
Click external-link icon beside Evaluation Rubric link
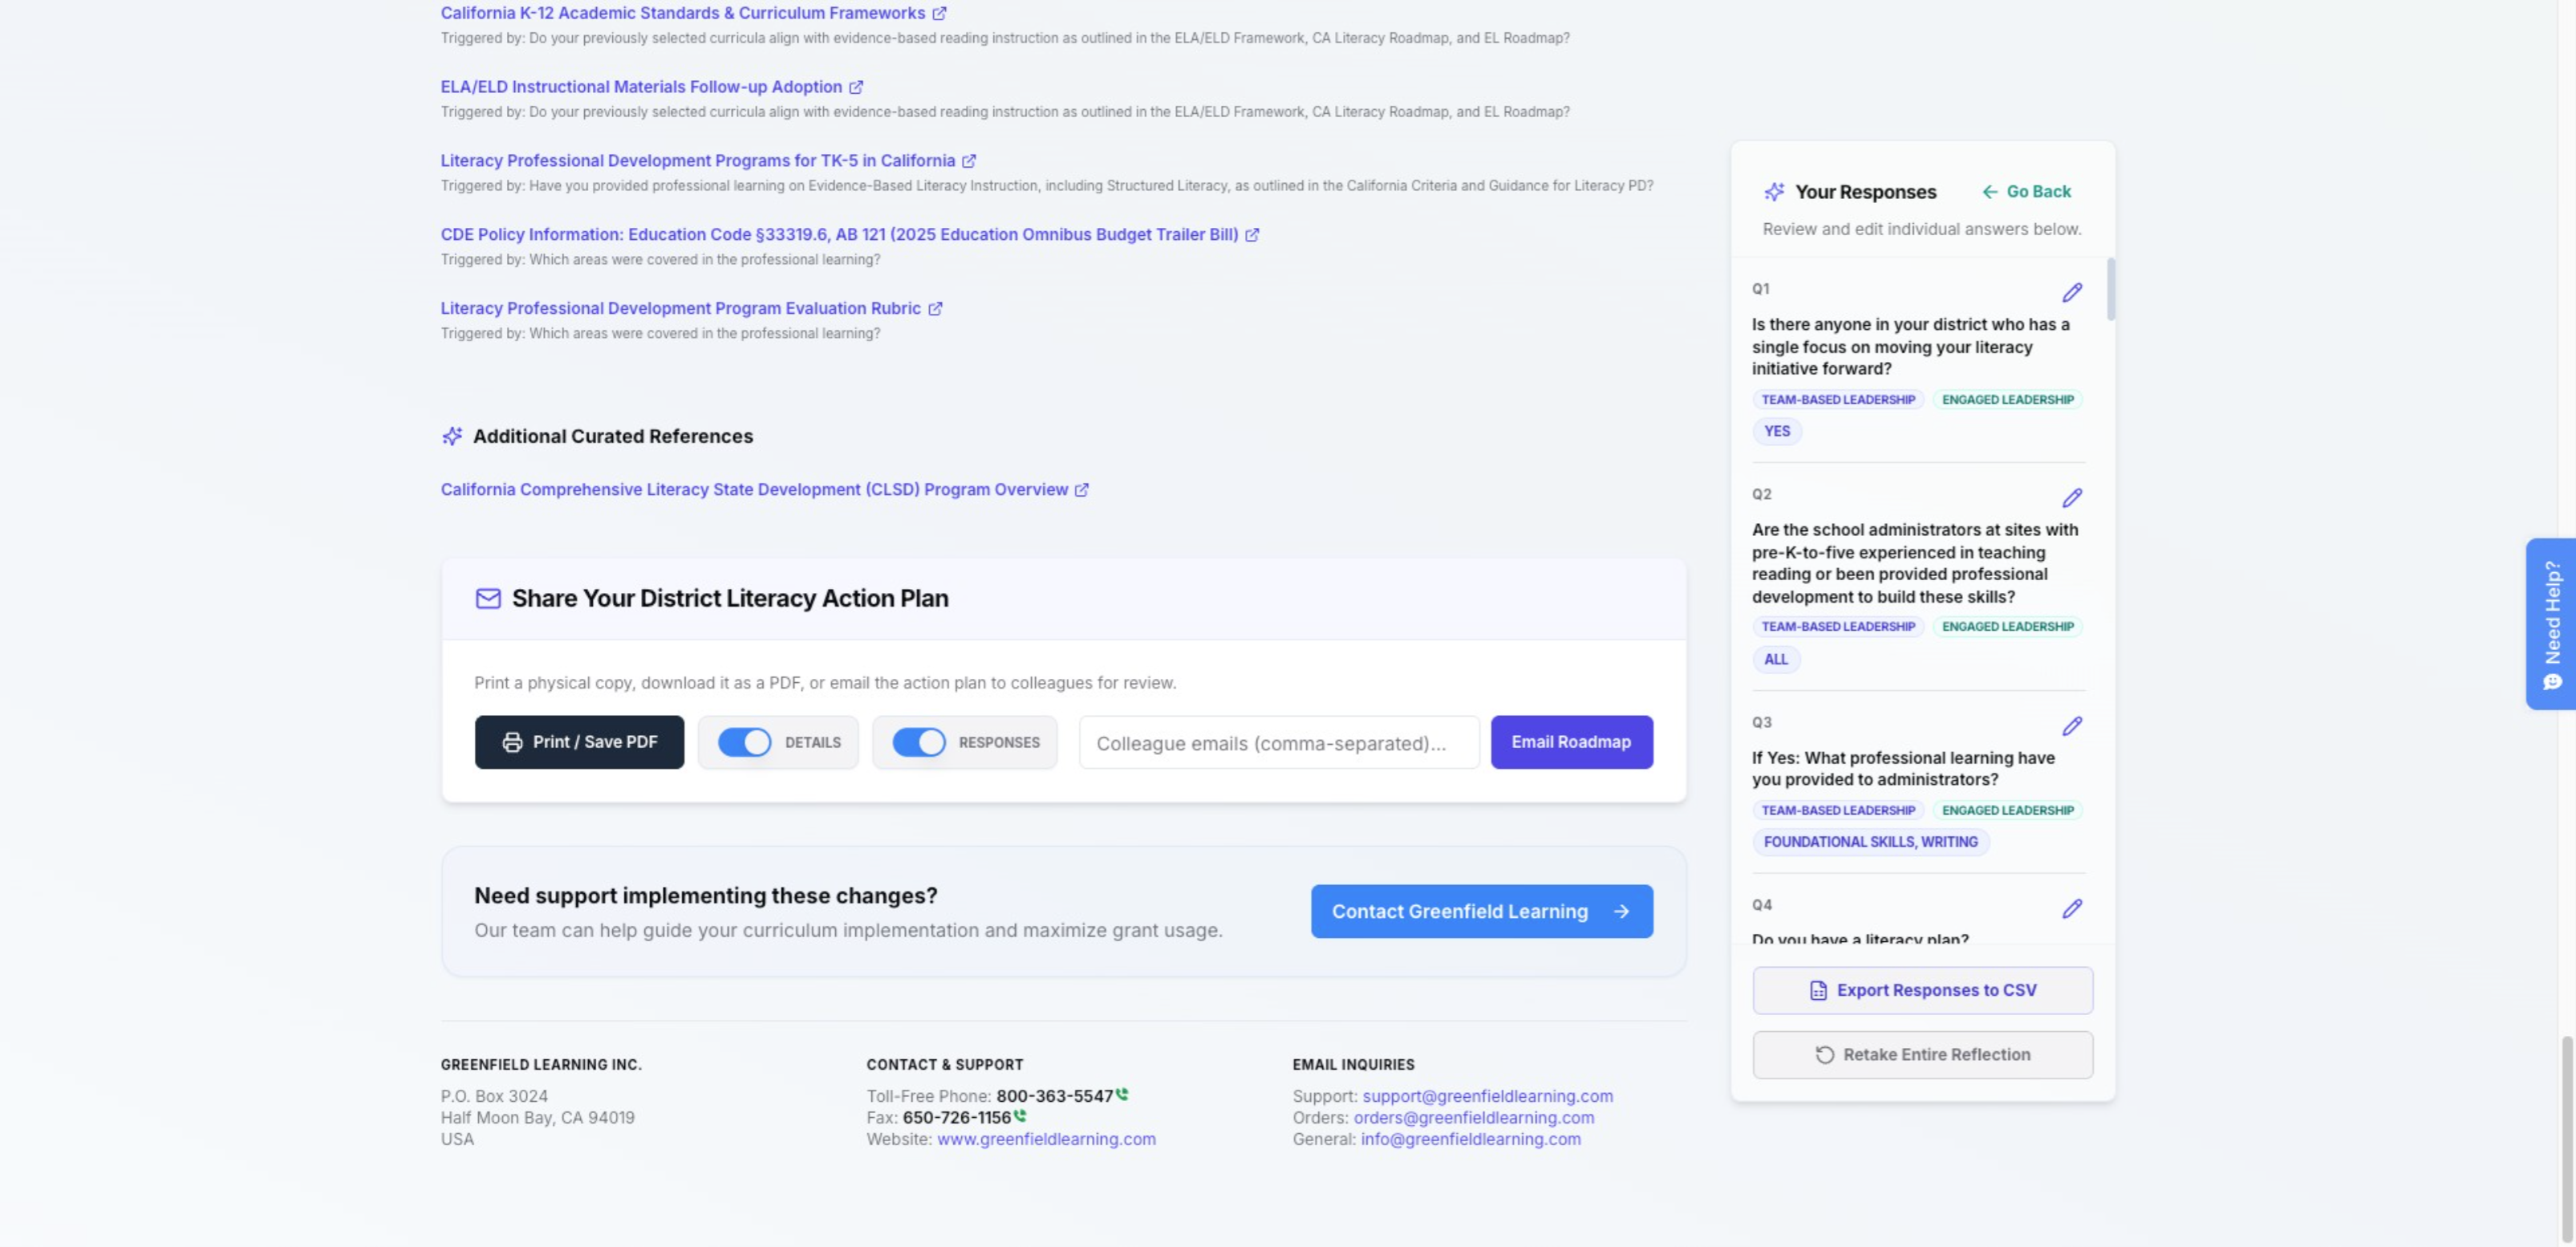[935, 309]
